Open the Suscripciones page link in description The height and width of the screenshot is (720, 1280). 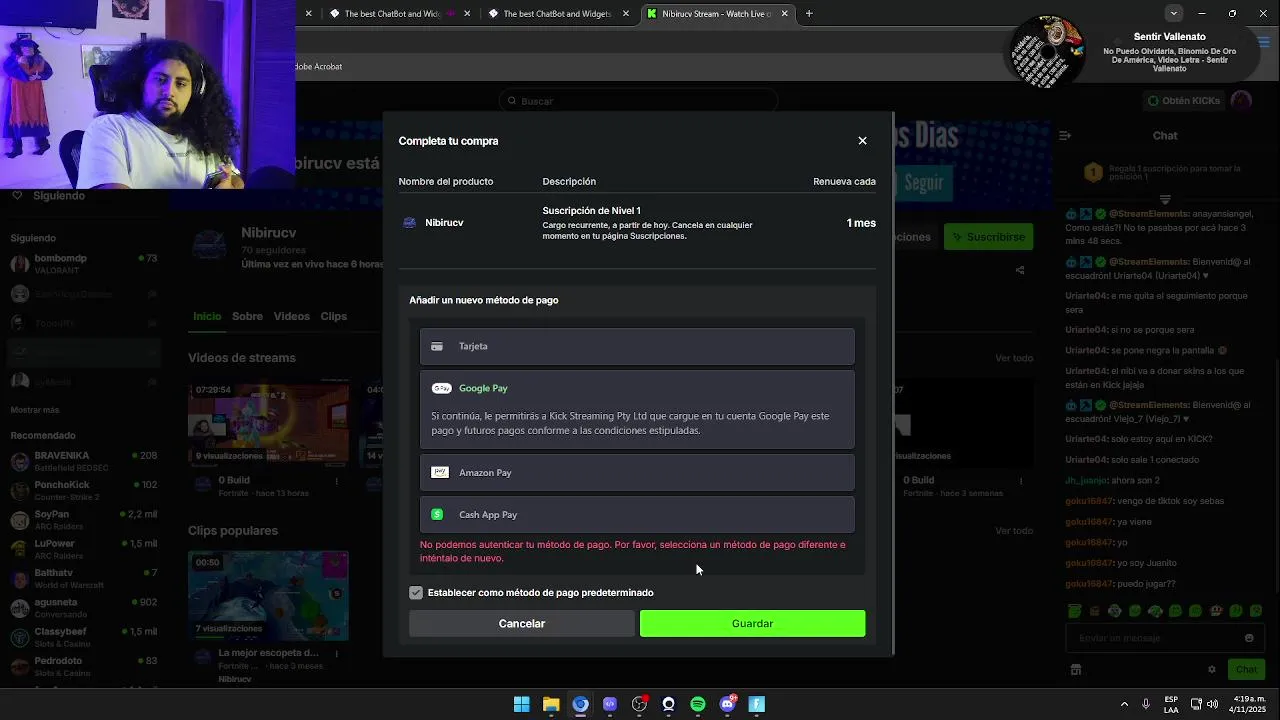coord(658,236)
